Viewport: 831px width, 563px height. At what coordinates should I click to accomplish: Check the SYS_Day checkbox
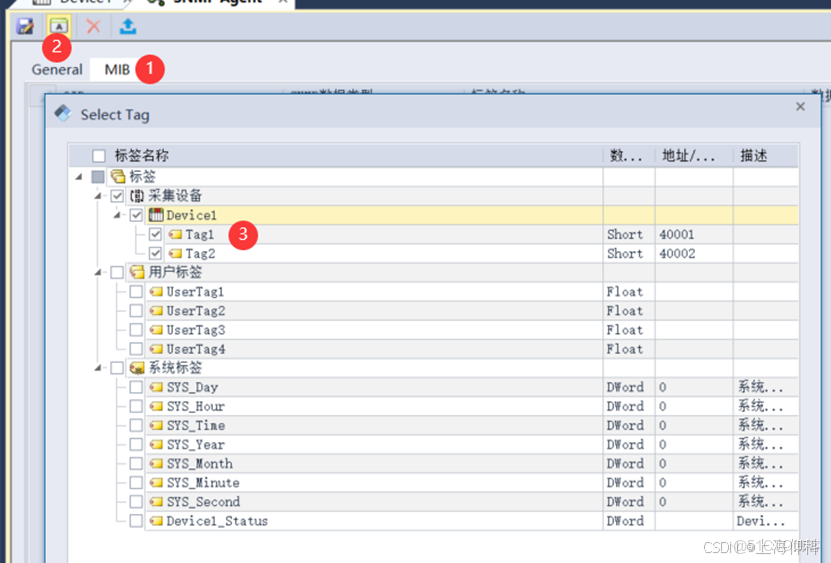pyautogui.click(x=136, y=387)
